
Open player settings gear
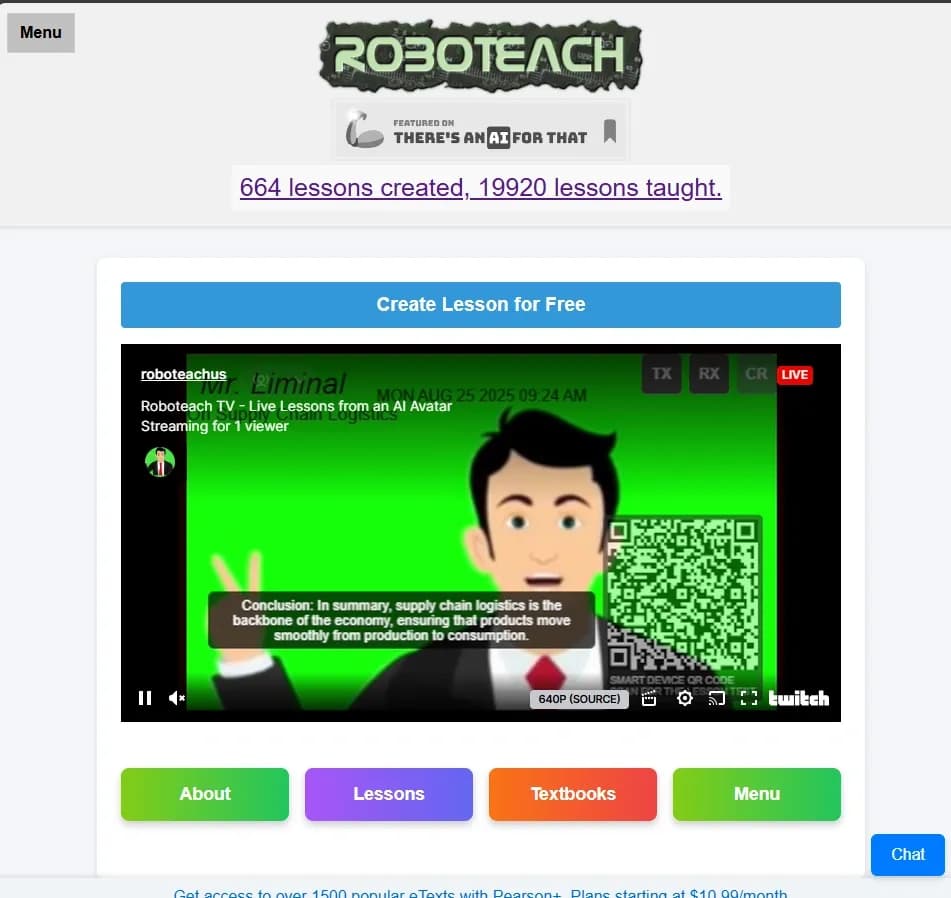tap(685, 699)
